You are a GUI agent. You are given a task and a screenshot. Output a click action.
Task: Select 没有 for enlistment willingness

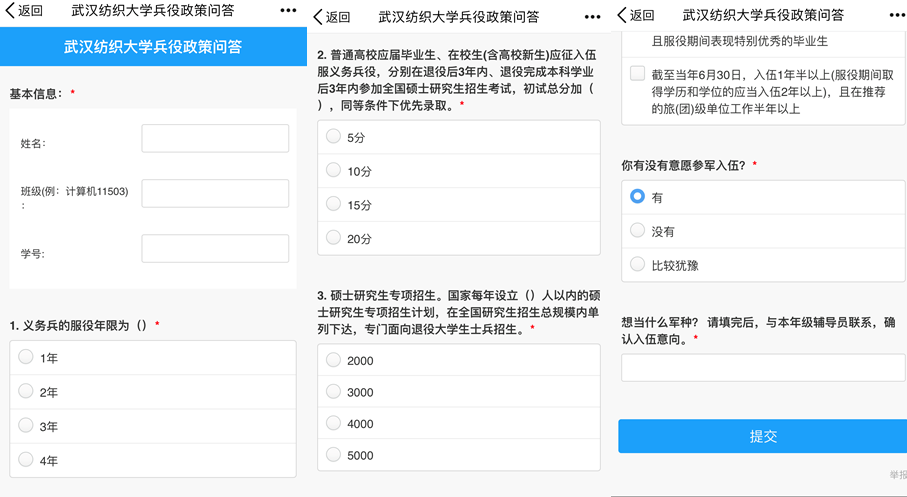click(764, 231)
